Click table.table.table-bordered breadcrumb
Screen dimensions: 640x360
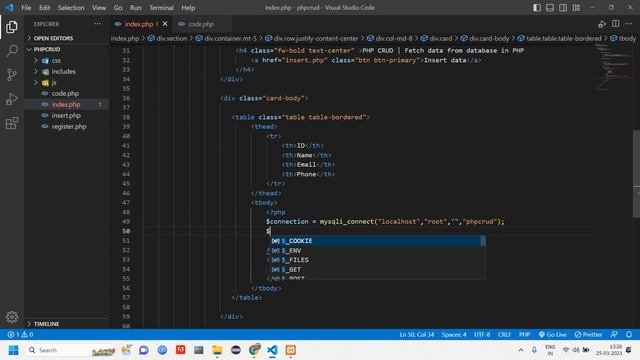pos(564,38)
